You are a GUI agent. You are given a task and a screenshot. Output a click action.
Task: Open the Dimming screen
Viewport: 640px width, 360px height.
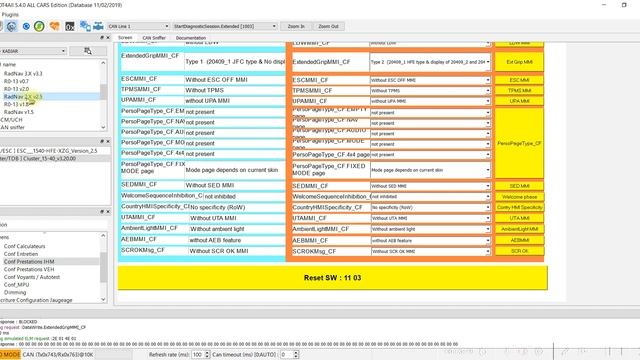point(15,292)
